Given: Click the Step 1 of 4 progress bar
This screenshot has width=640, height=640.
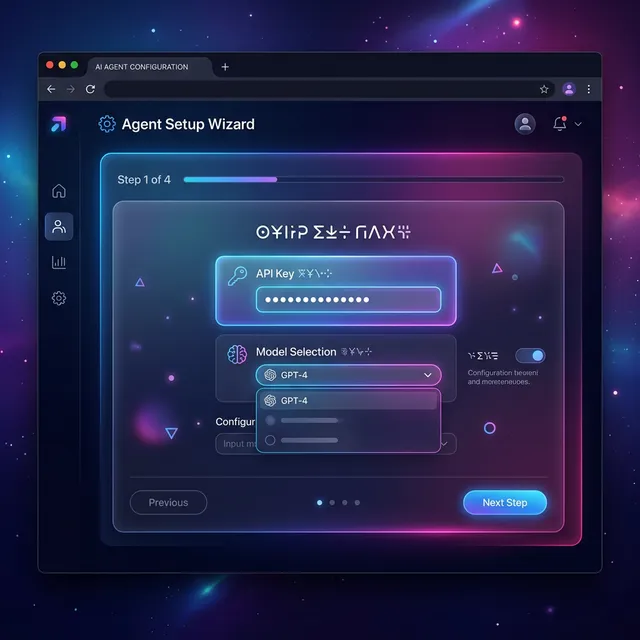Looking at the screenshot, I should click(x=374, y=179).
